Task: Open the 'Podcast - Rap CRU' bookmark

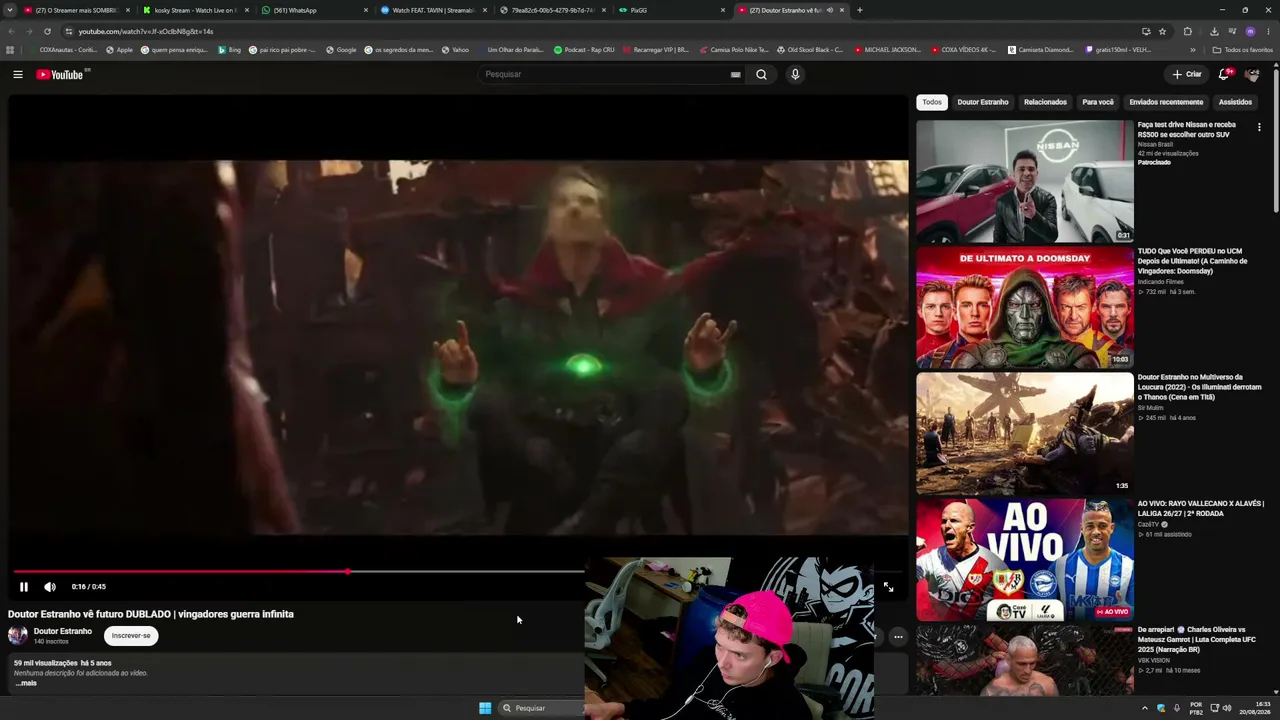Action: tap(583, 49)
